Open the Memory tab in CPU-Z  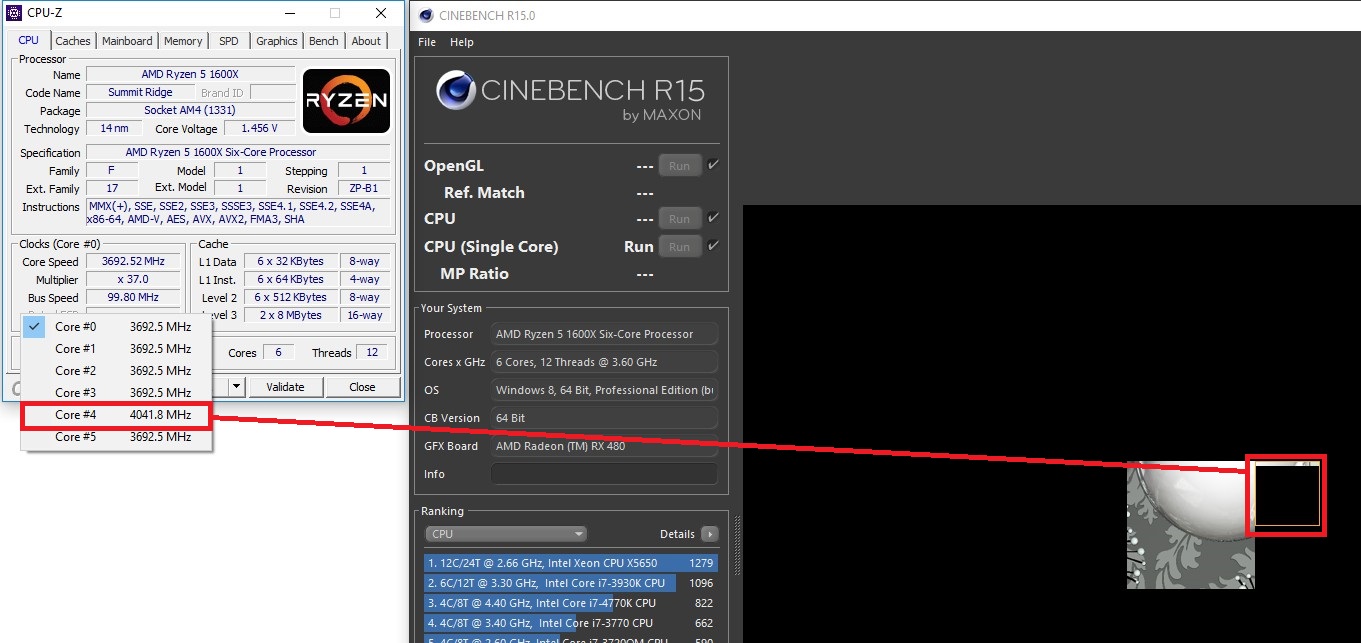point(183,41)
